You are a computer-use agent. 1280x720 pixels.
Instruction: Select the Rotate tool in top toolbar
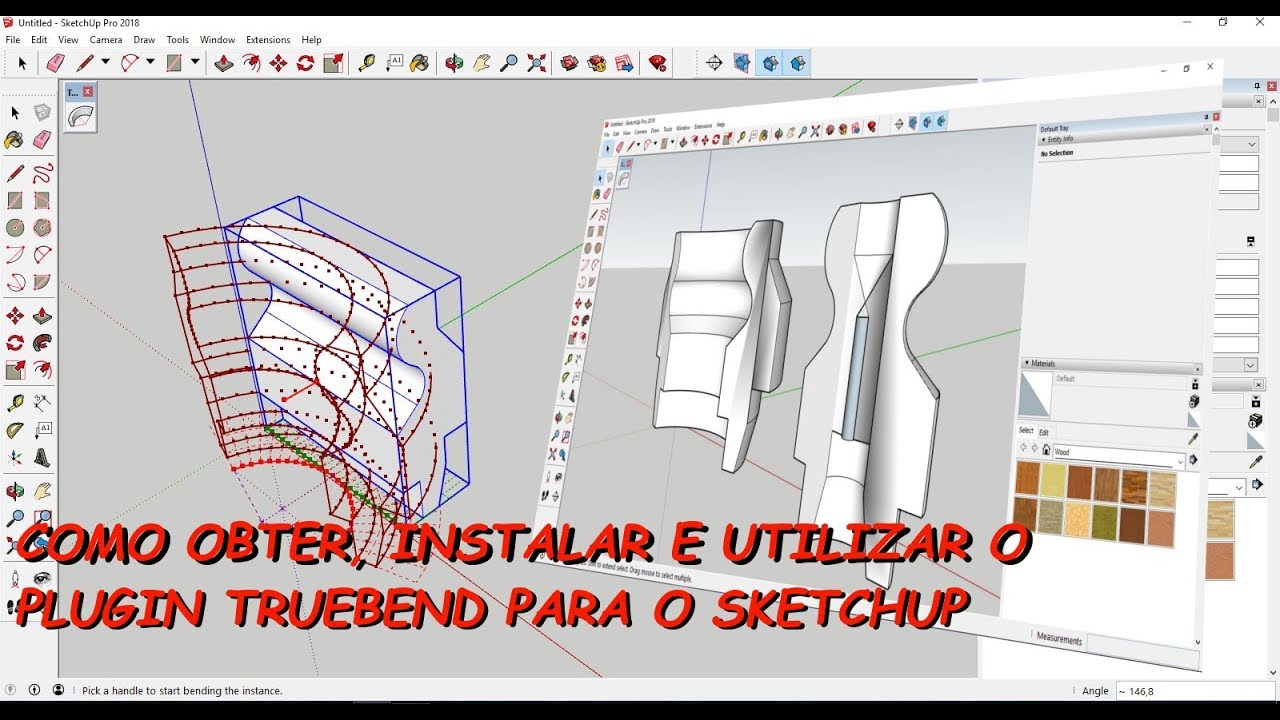(305, 64)
